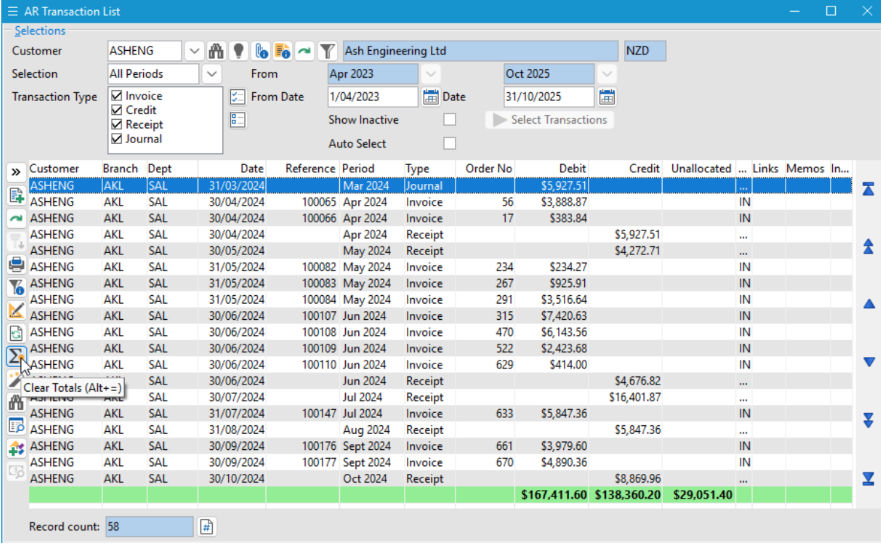This screenshot has height=545, width=881.
Task: Click the lightbulb icon beside customer field
Action: tap(239, 51)
